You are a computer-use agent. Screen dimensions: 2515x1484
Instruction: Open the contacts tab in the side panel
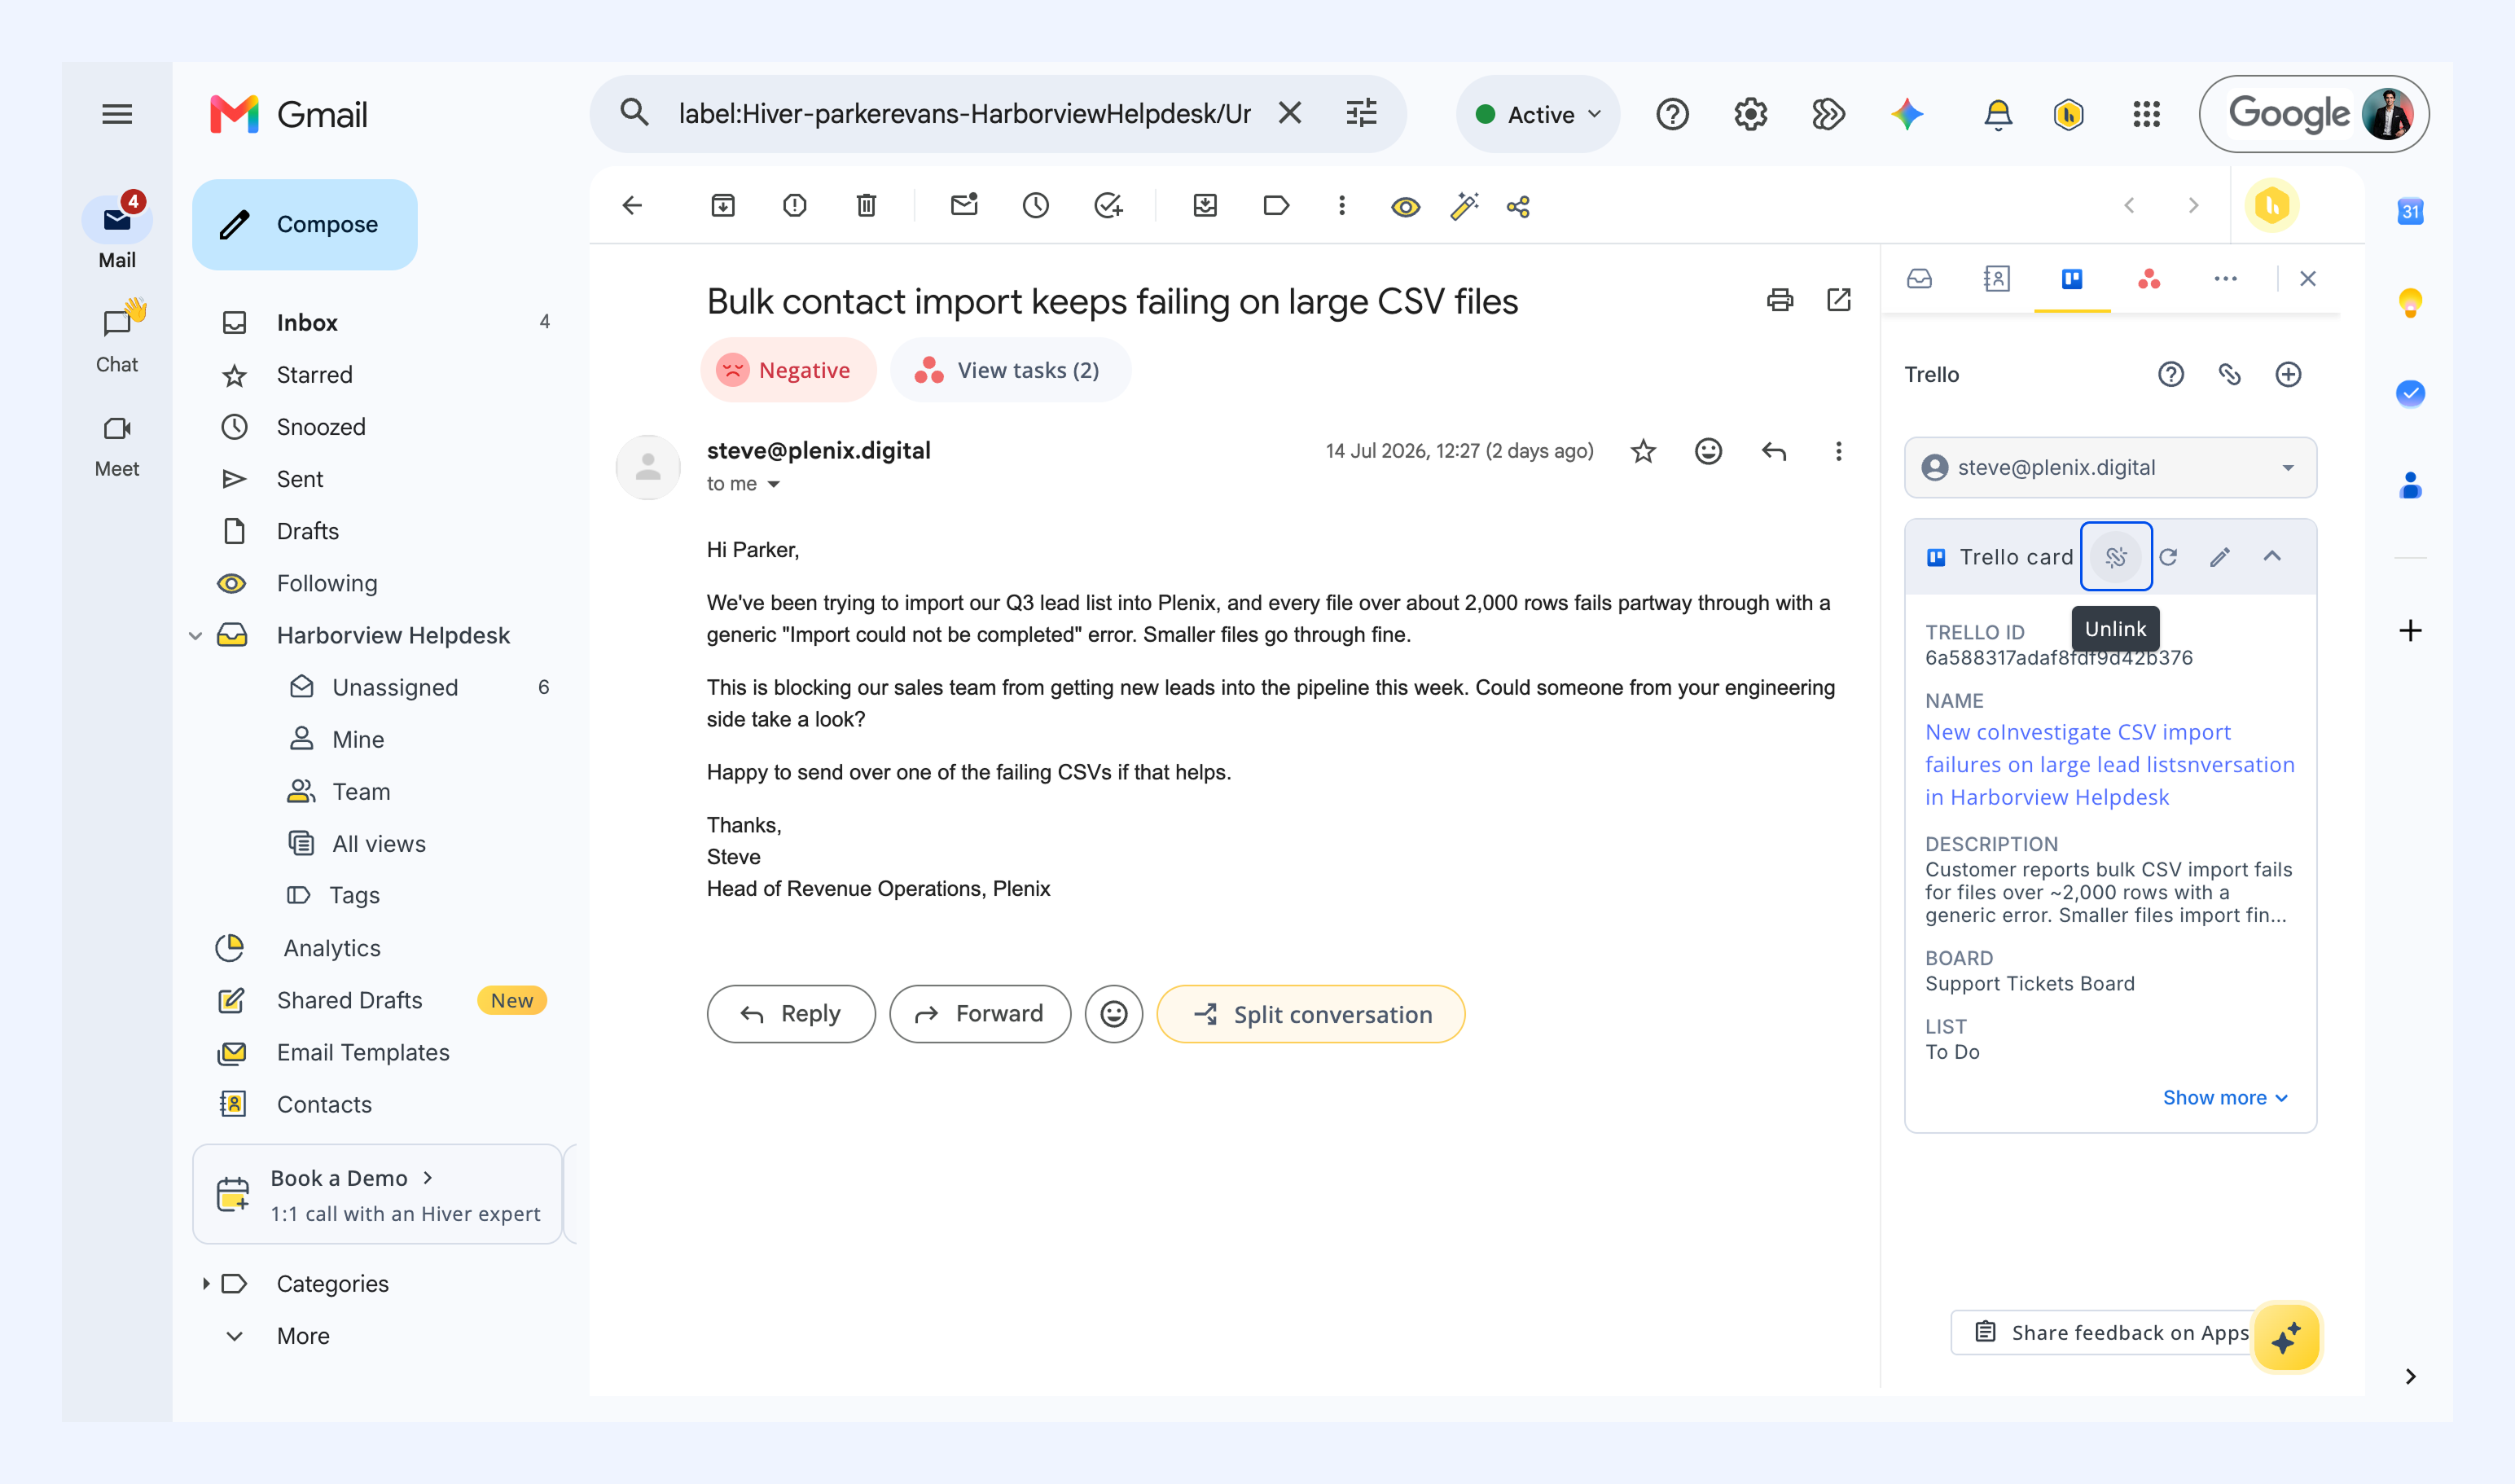[x=1996, y=279]
